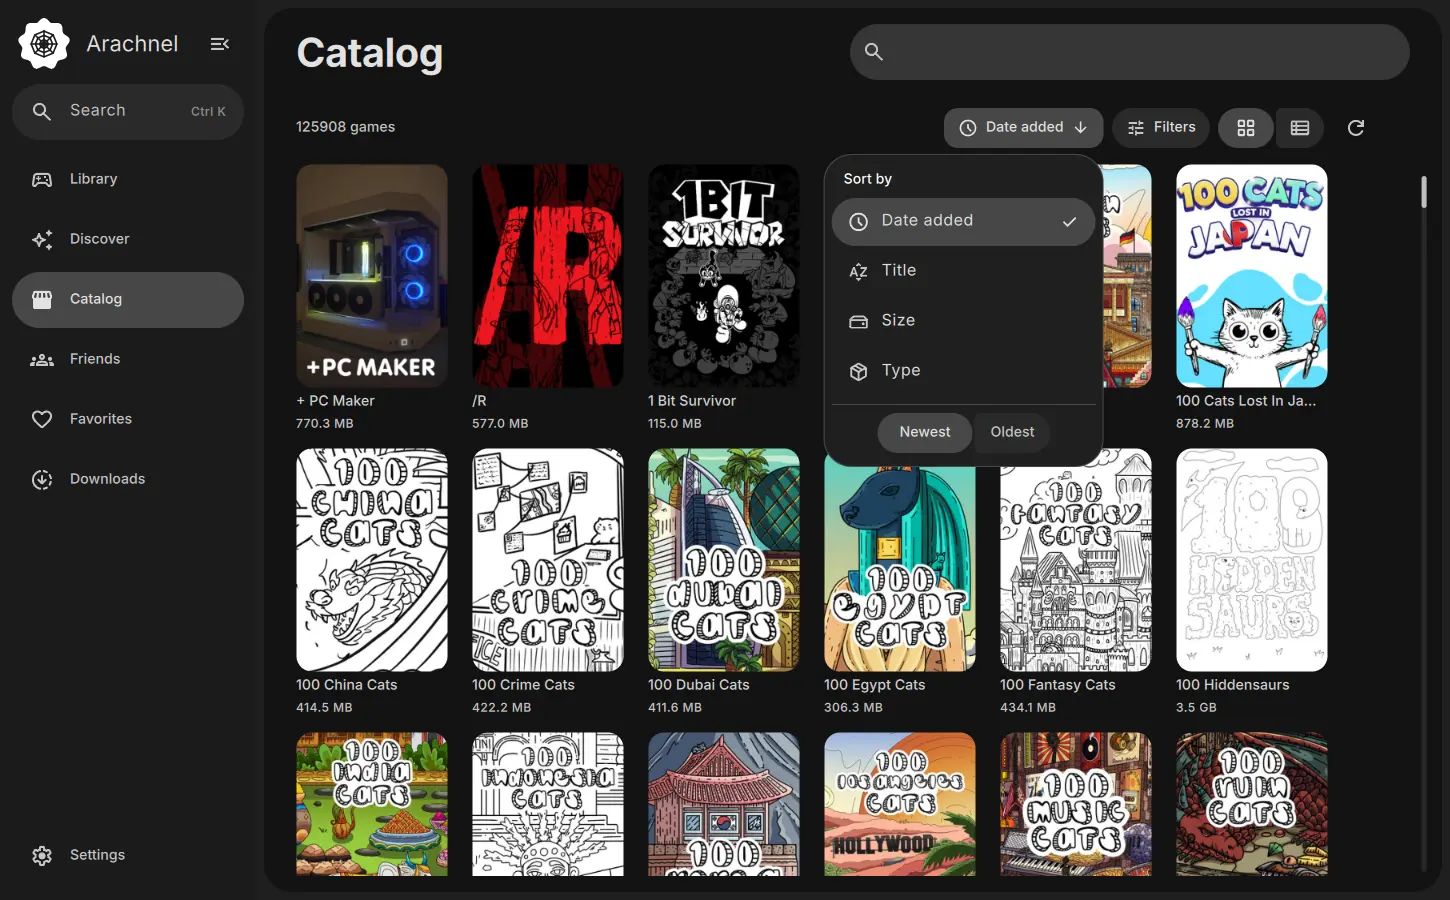Refresh the catalog
Image resolution: width=1450 pixels, height=900 pixels.
click(1356, 128)
